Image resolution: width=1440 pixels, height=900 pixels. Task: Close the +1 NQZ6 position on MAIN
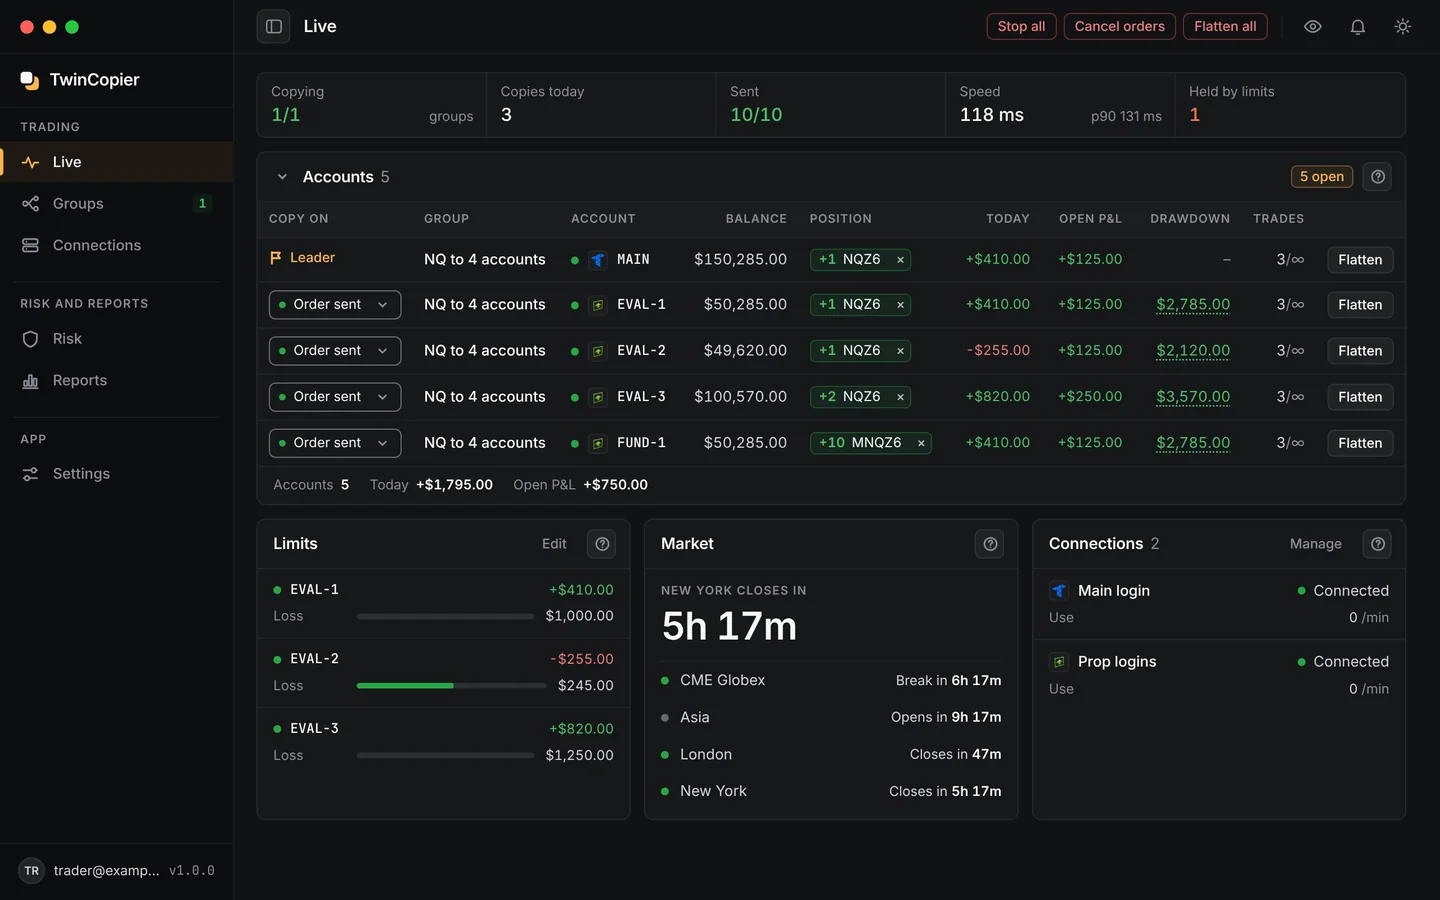click(x=900, y=260)
